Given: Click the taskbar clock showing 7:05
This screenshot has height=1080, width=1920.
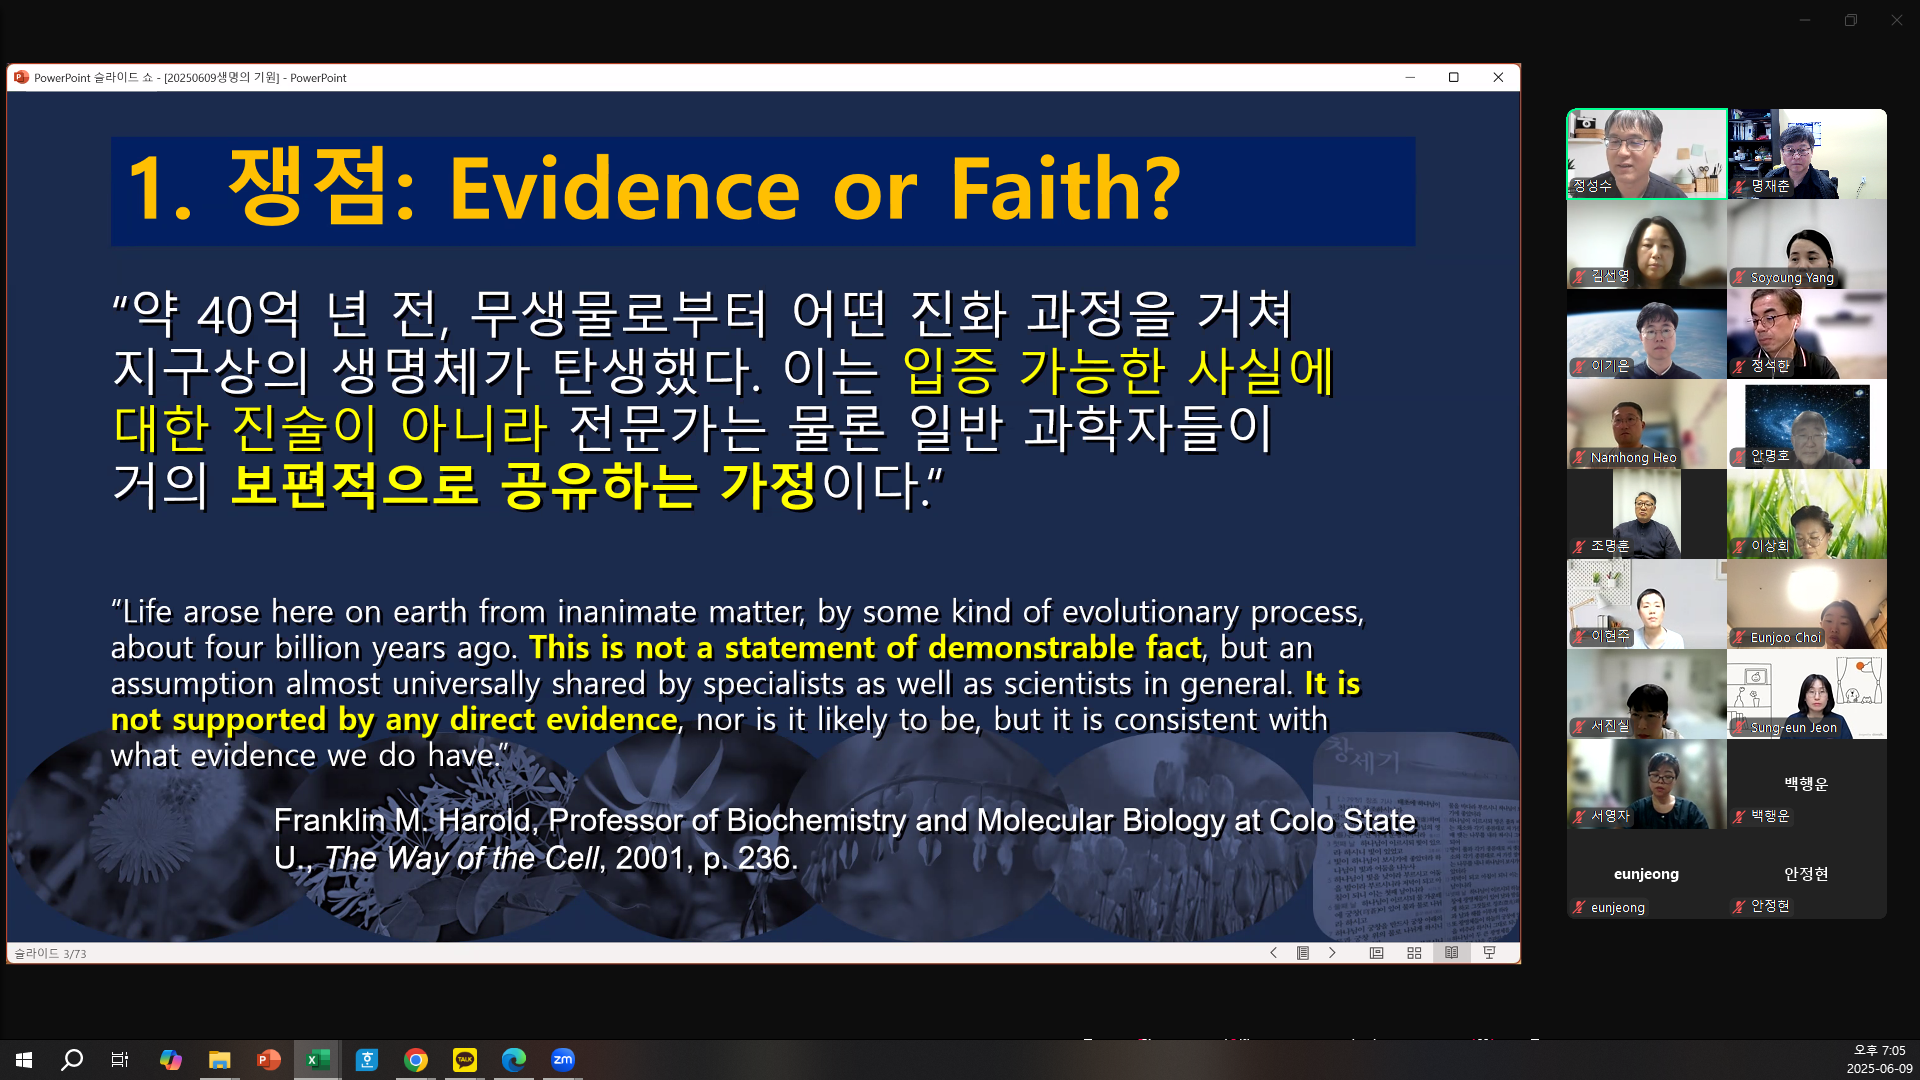Looking at the screenshot, I should 1878,1059.
